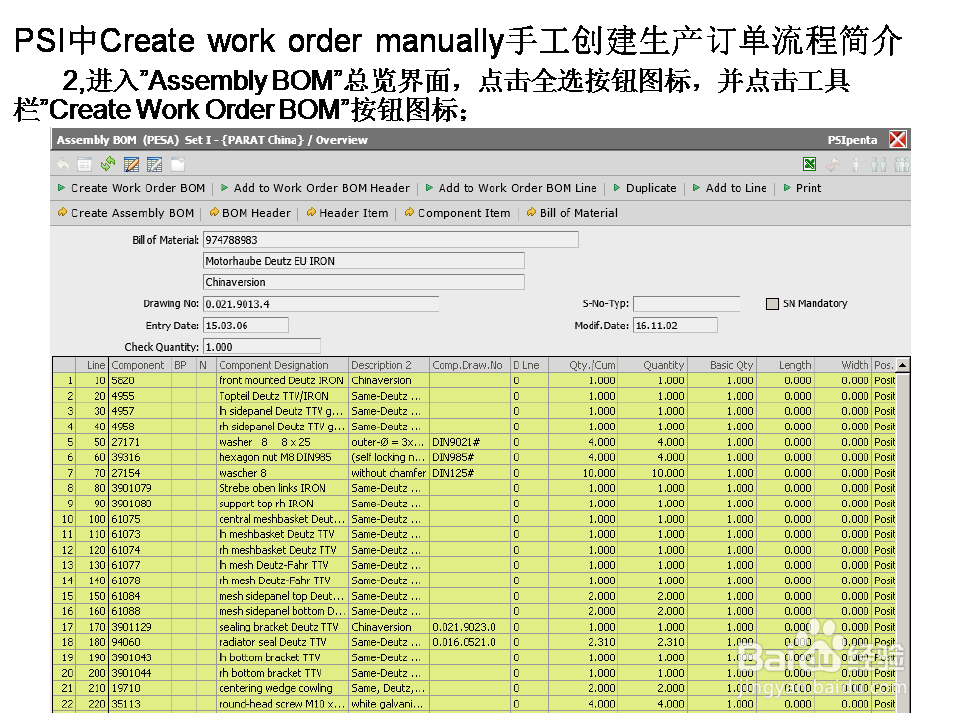Click the select-all corner cell of table
This screenshot has height=720, width=960.
64,365
